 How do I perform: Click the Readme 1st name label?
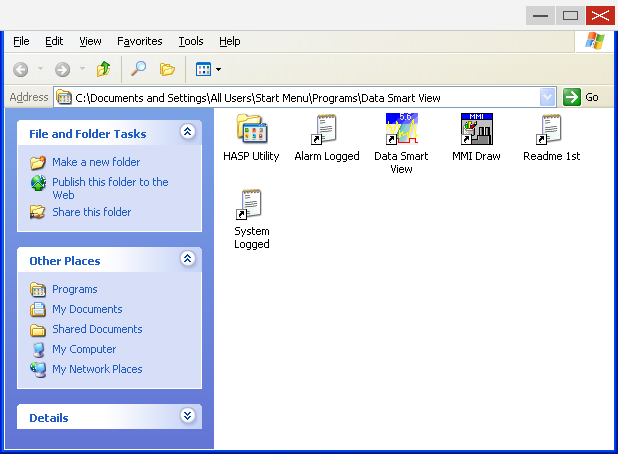point(552,156)
